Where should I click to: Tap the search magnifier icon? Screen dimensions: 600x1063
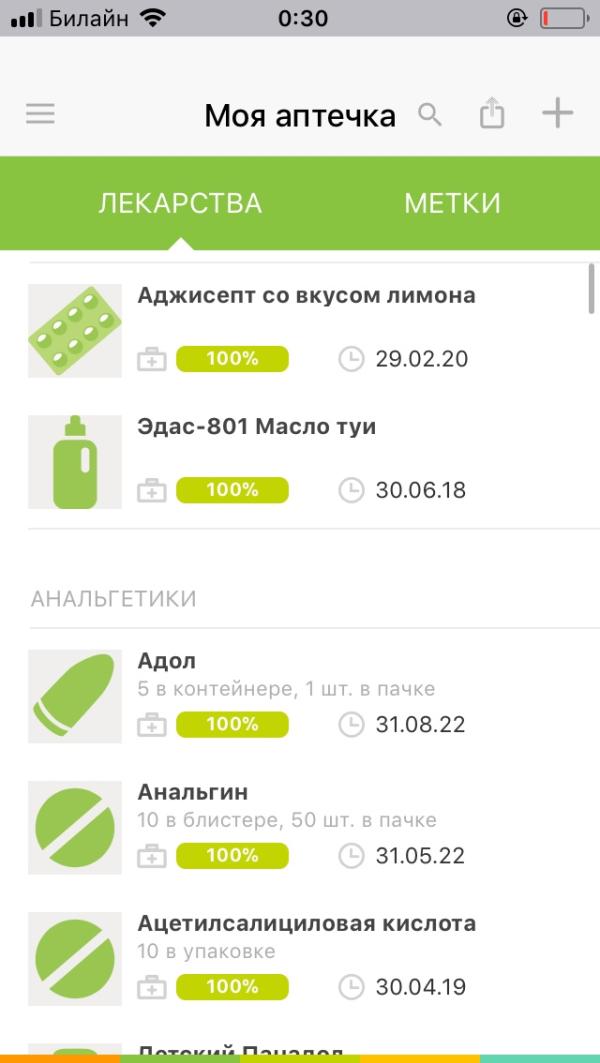(x=430, y=114)
